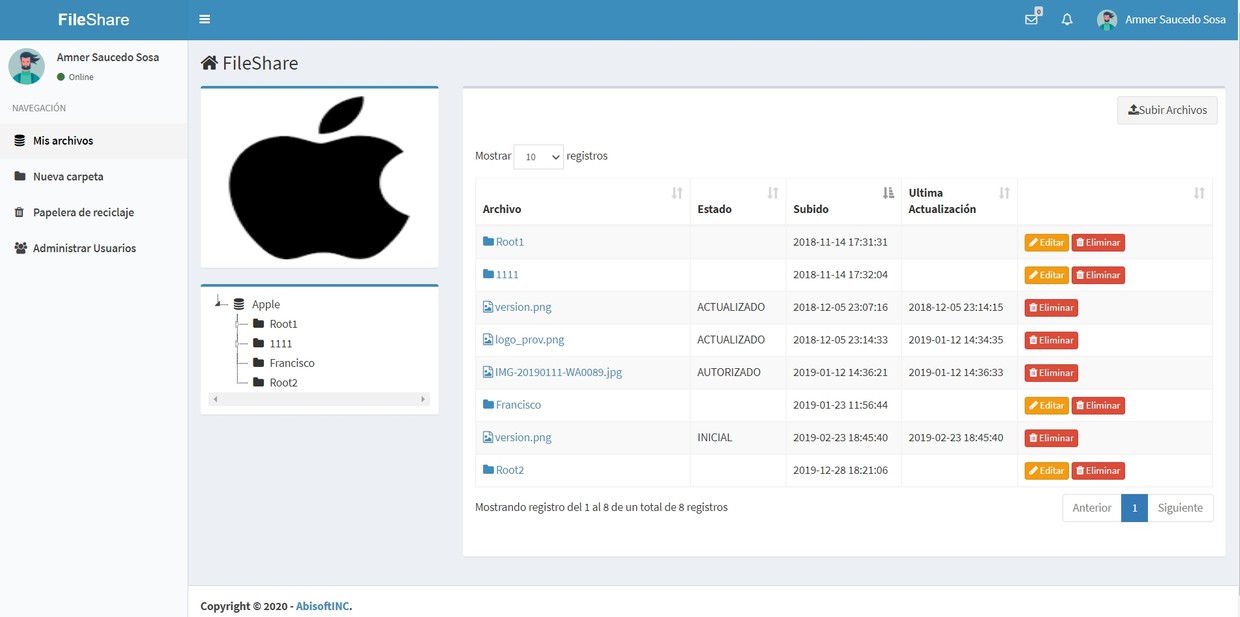Click page 1 pagination button

(x=1134, y=508)
